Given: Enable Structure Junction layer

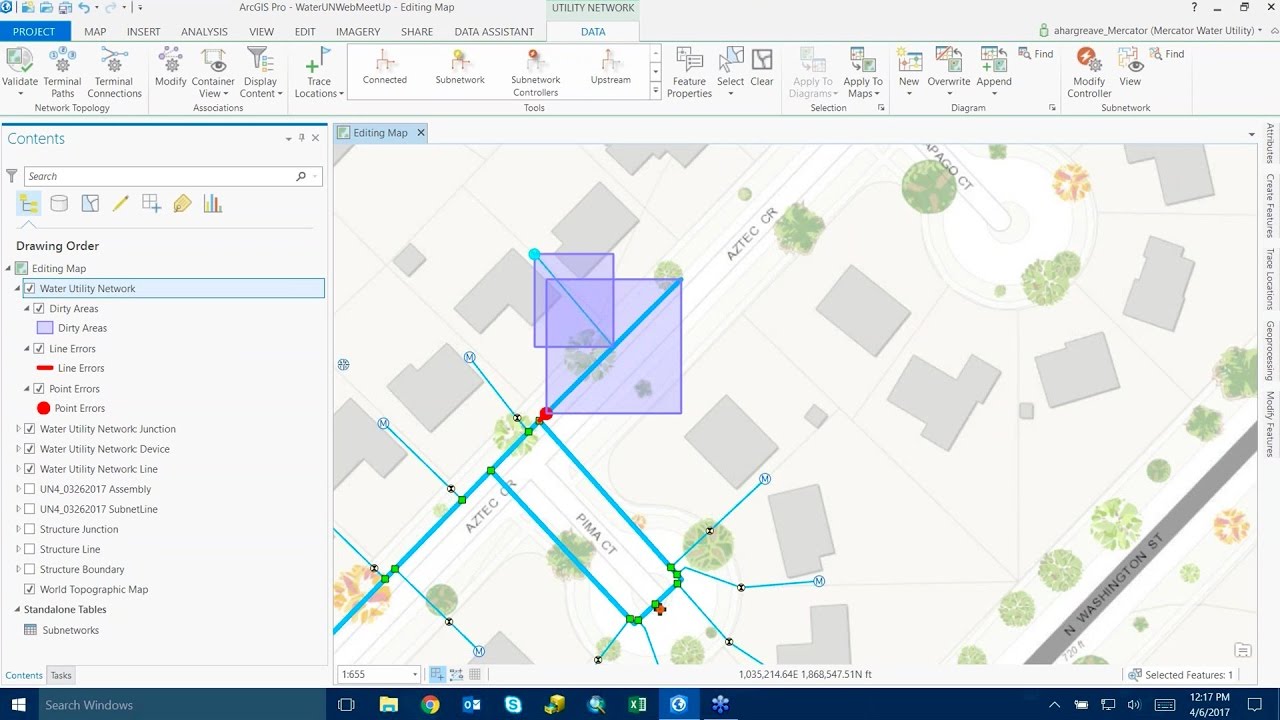Looking at the screenshot, I should [x=30, y=529].
